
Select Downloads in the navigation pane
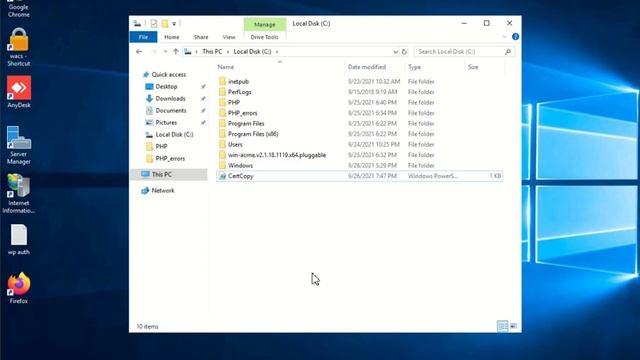coord(170,98)
